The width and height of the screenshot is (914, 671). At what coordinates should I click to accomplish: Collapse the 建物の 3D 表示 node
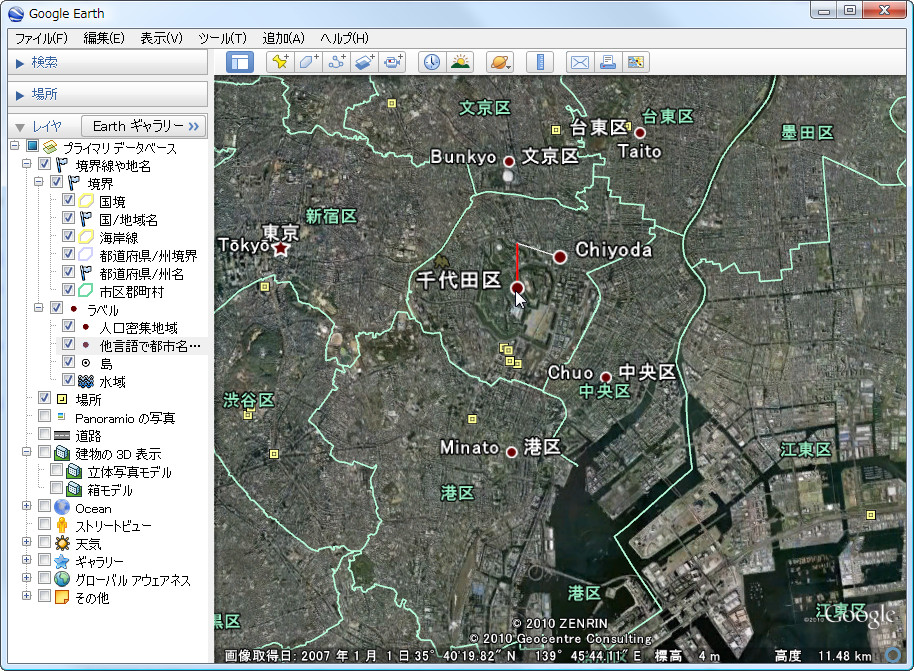pyautogui.click(x=27, y=452)
